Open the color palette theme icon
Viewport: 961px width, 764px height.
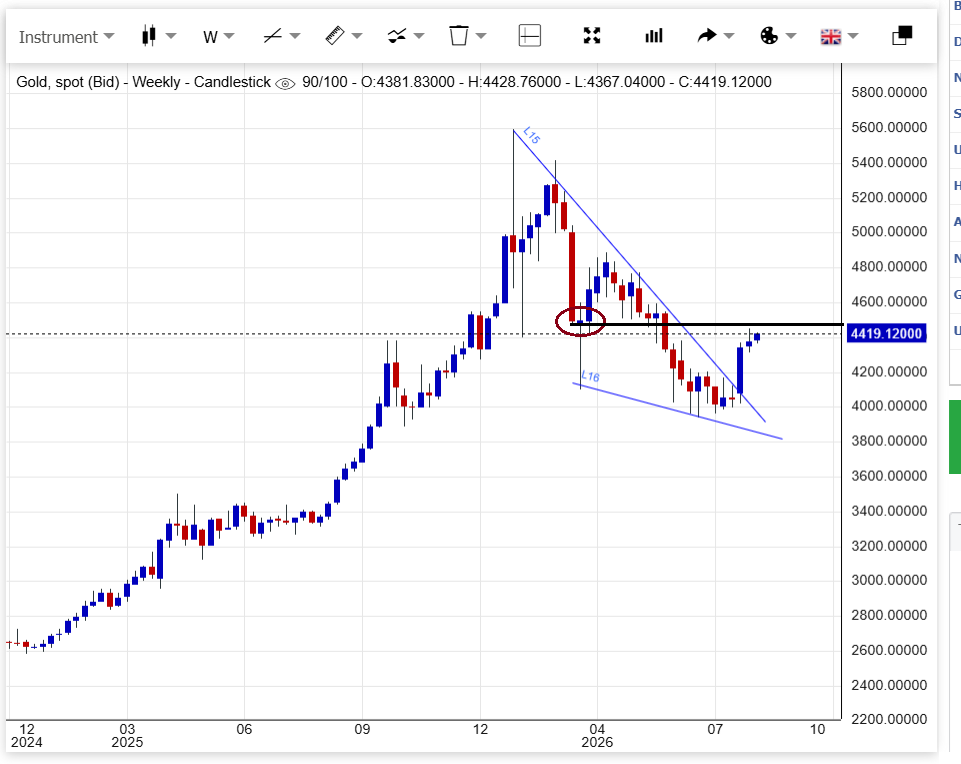coord(769,36)
